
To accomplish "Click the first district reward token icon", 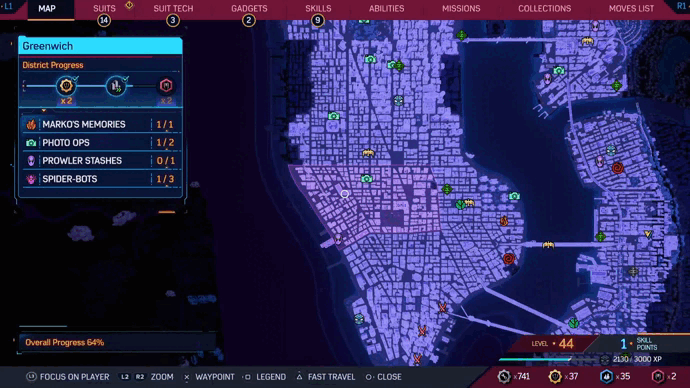I will [66, 86].
